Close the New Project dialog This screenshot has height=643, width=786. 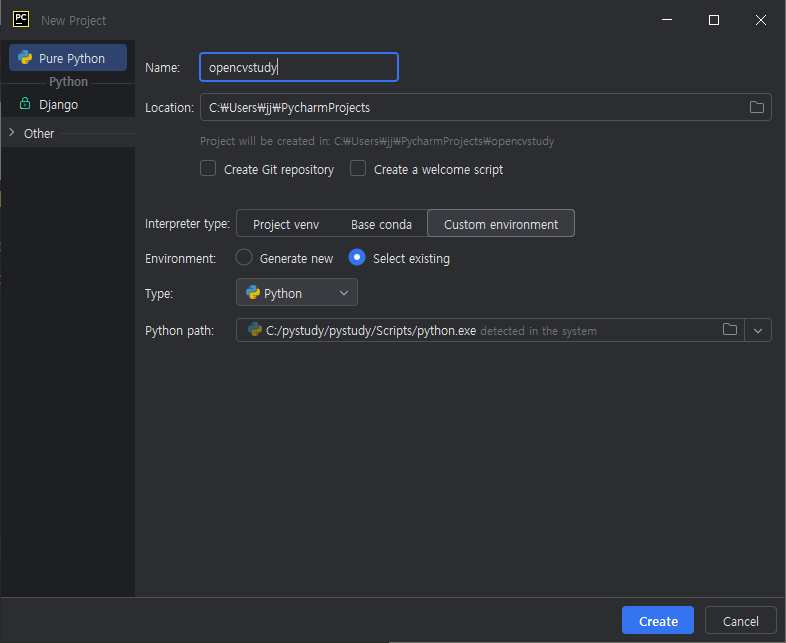click(760, 20)
